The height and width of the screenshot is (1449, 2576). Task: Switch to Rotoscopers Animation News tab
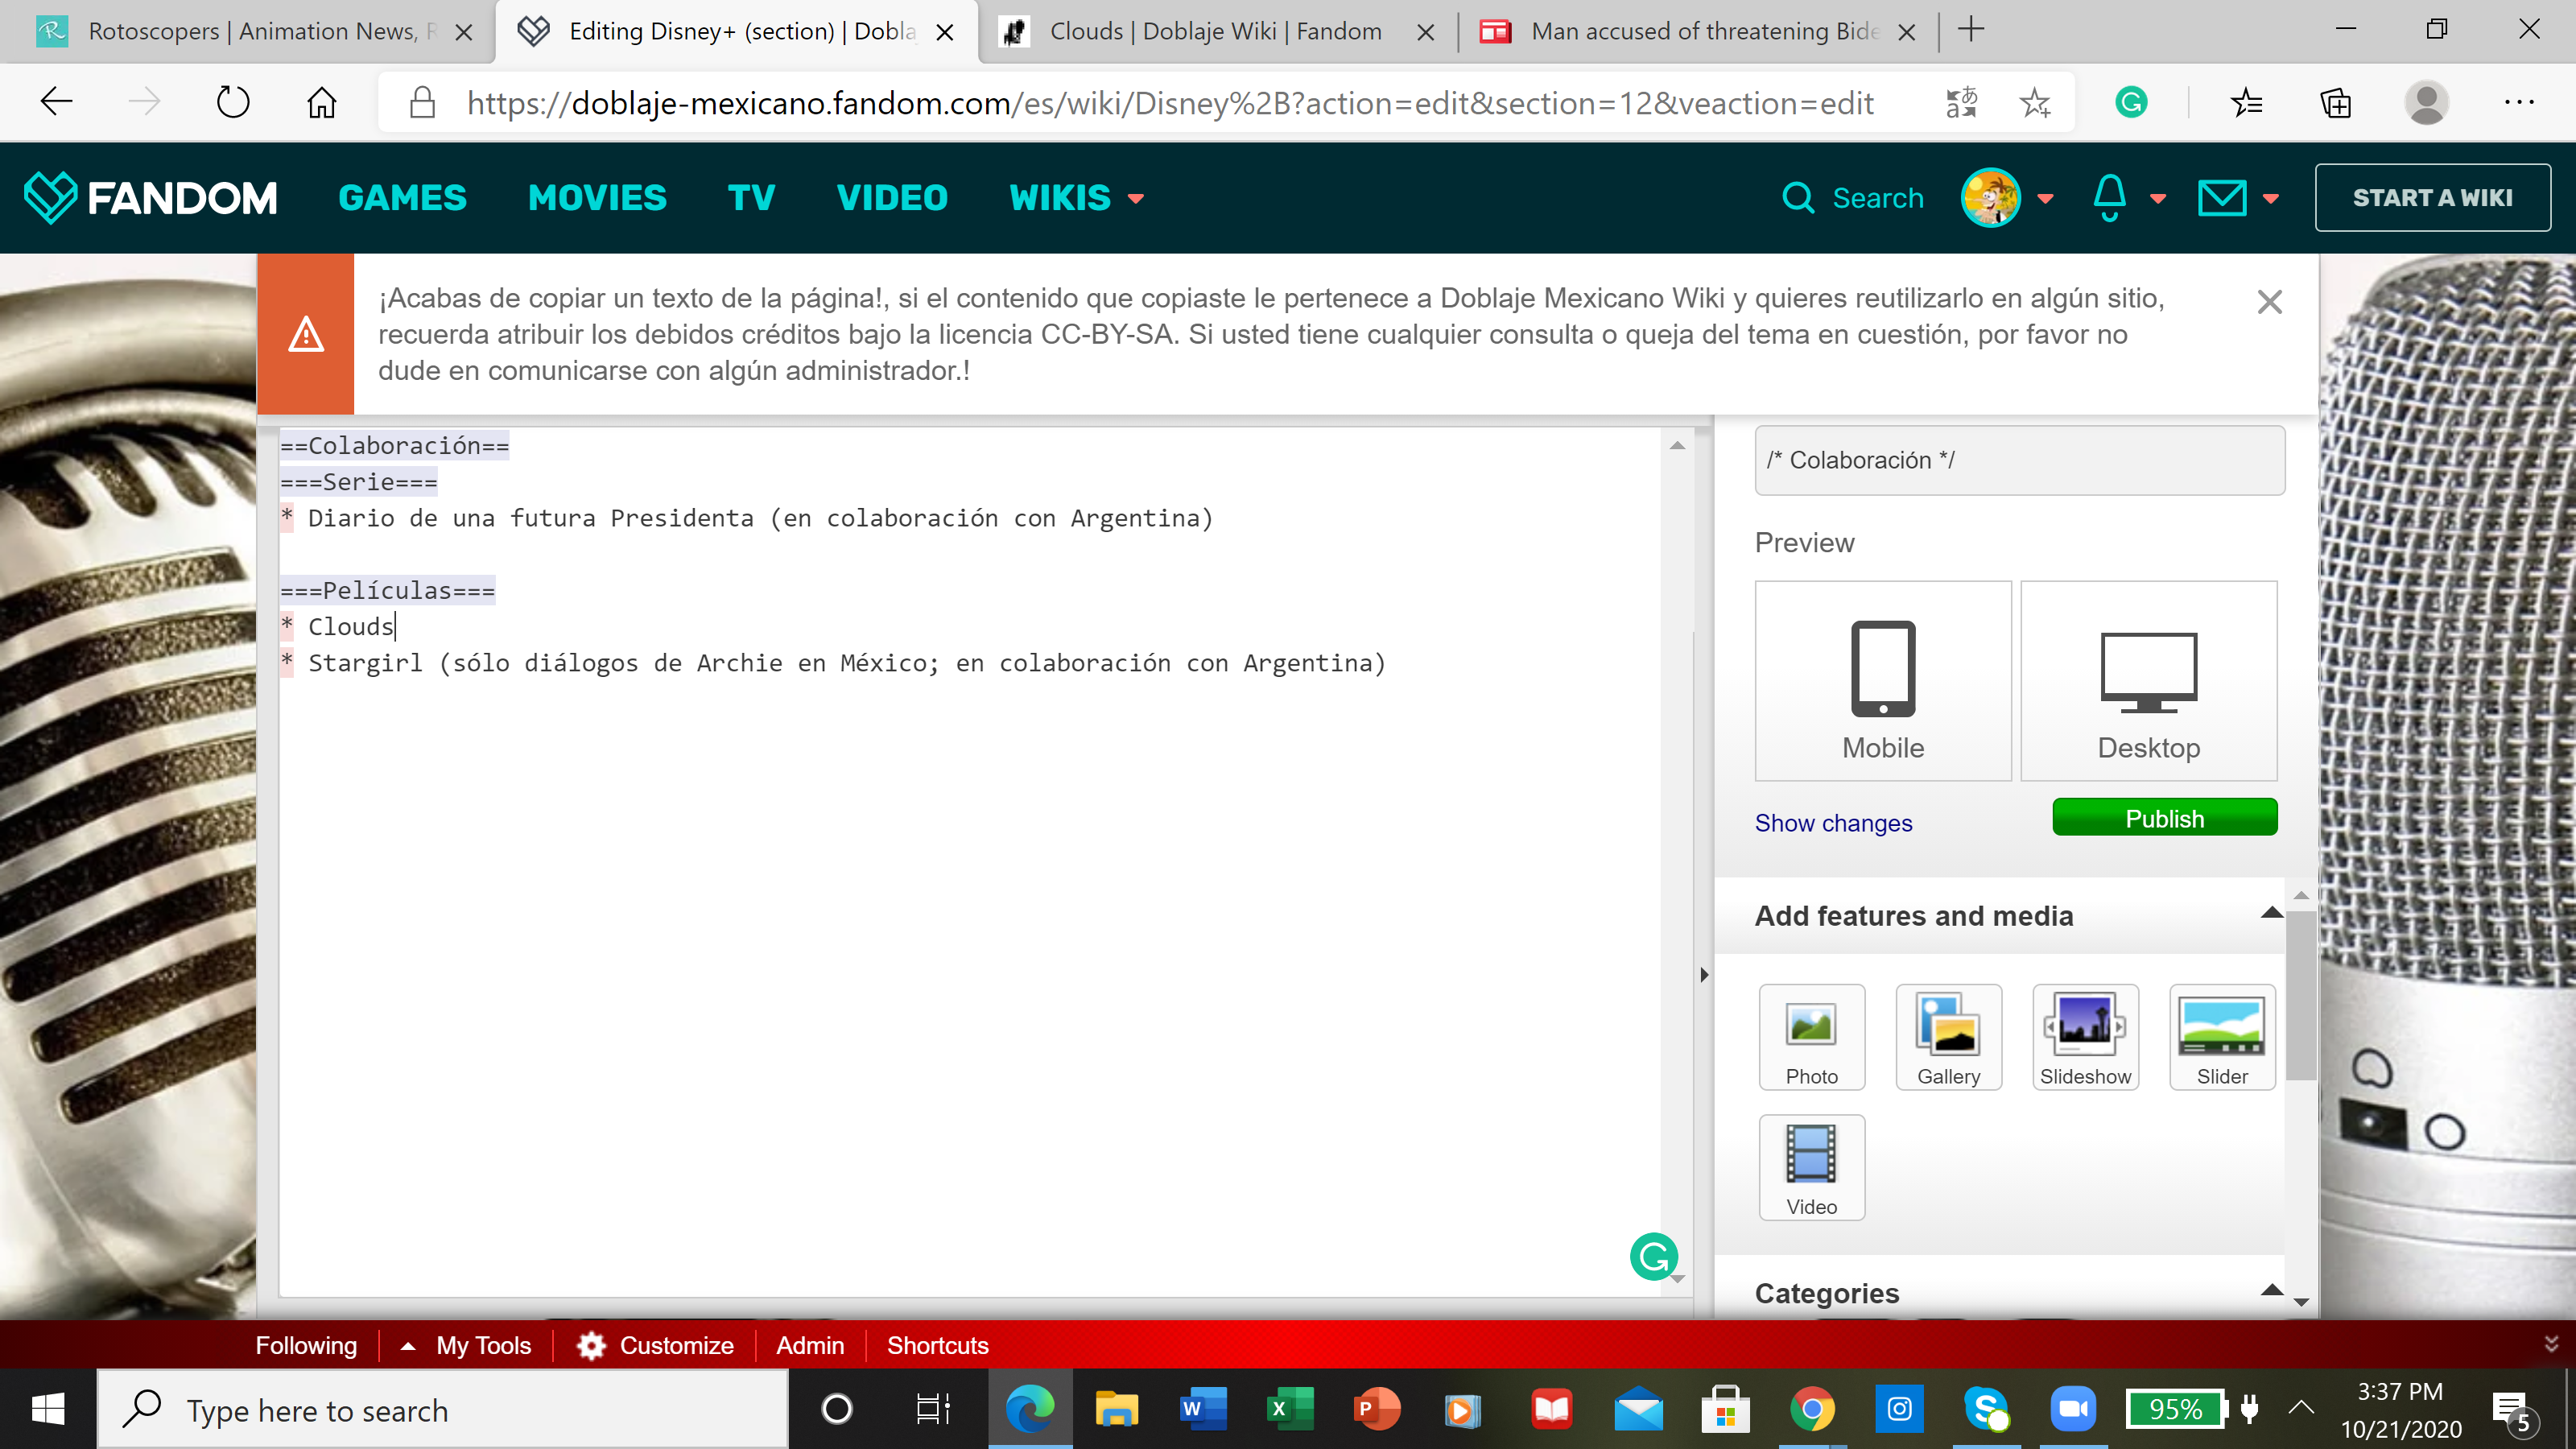pos(247,31)
